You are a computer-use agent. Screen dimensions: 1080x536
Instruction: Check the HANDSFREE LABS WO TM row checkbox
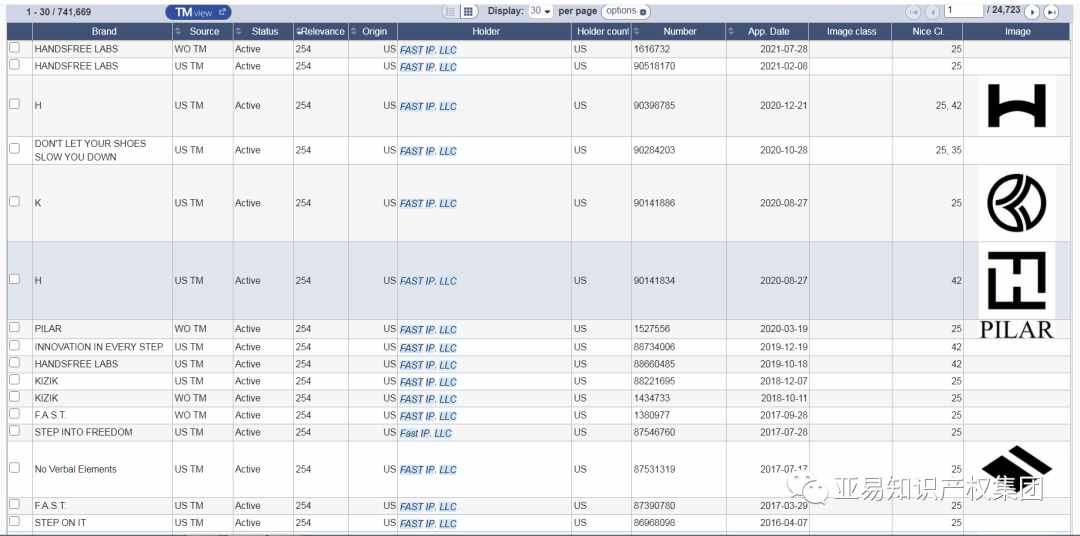coord(14,48)
